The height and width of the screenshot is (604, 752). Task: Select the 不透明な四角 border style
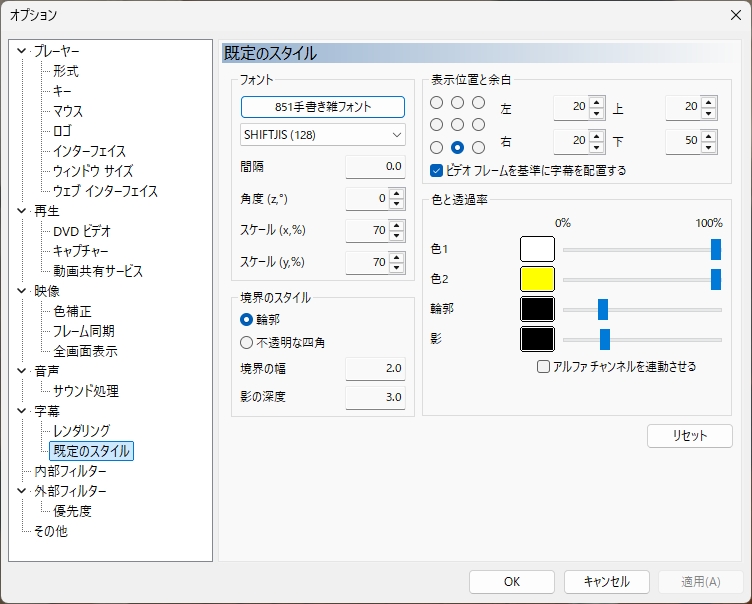click(x=247, y=342)
